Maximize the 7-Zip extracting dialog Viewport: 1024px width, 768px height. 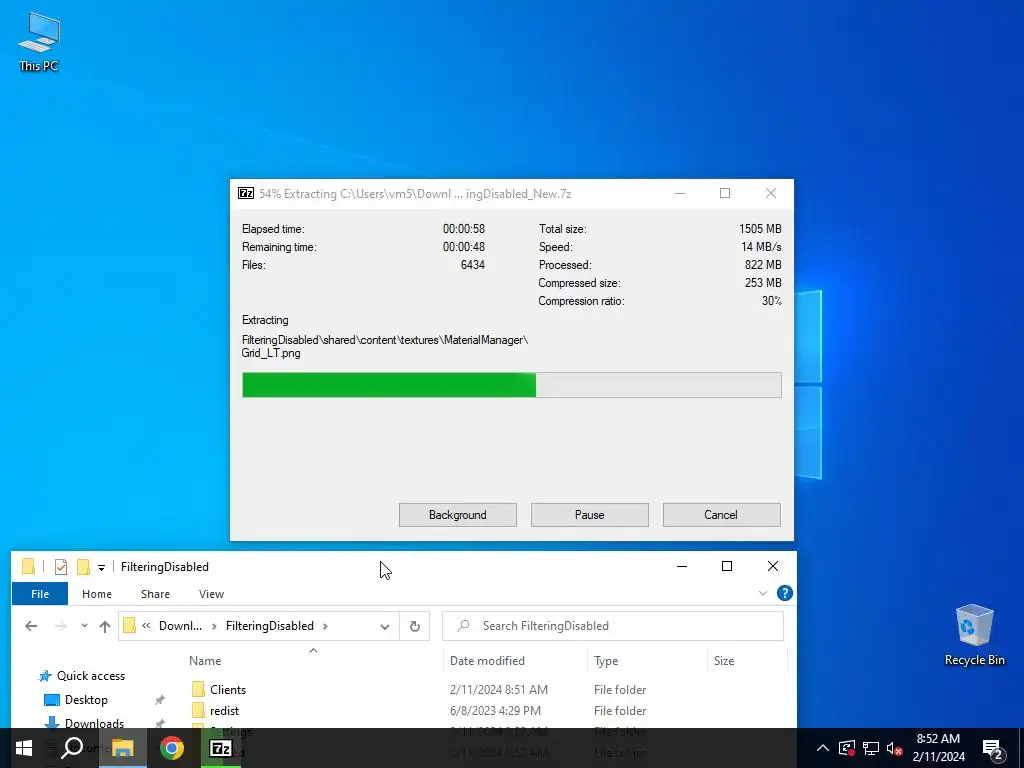725,193
